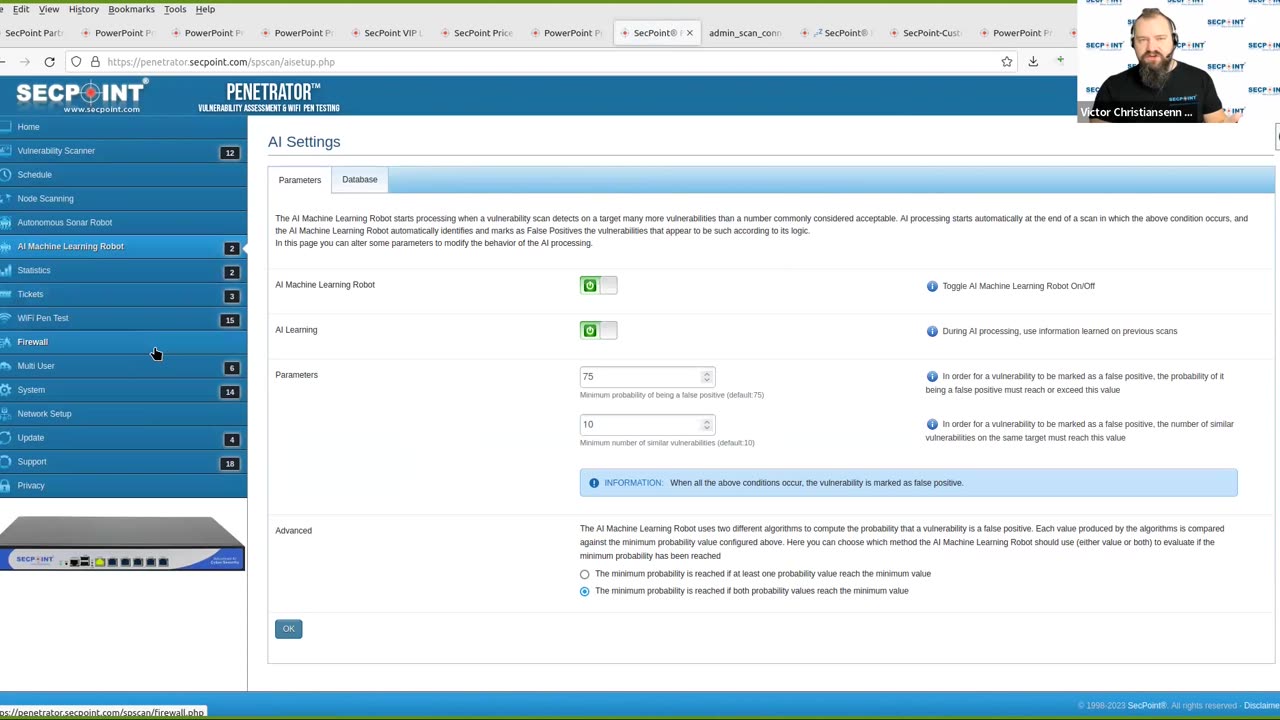Click the SecPoint® footer link
The image size is (1280, 720).
pyautogui.click(x=1147, y=706)
